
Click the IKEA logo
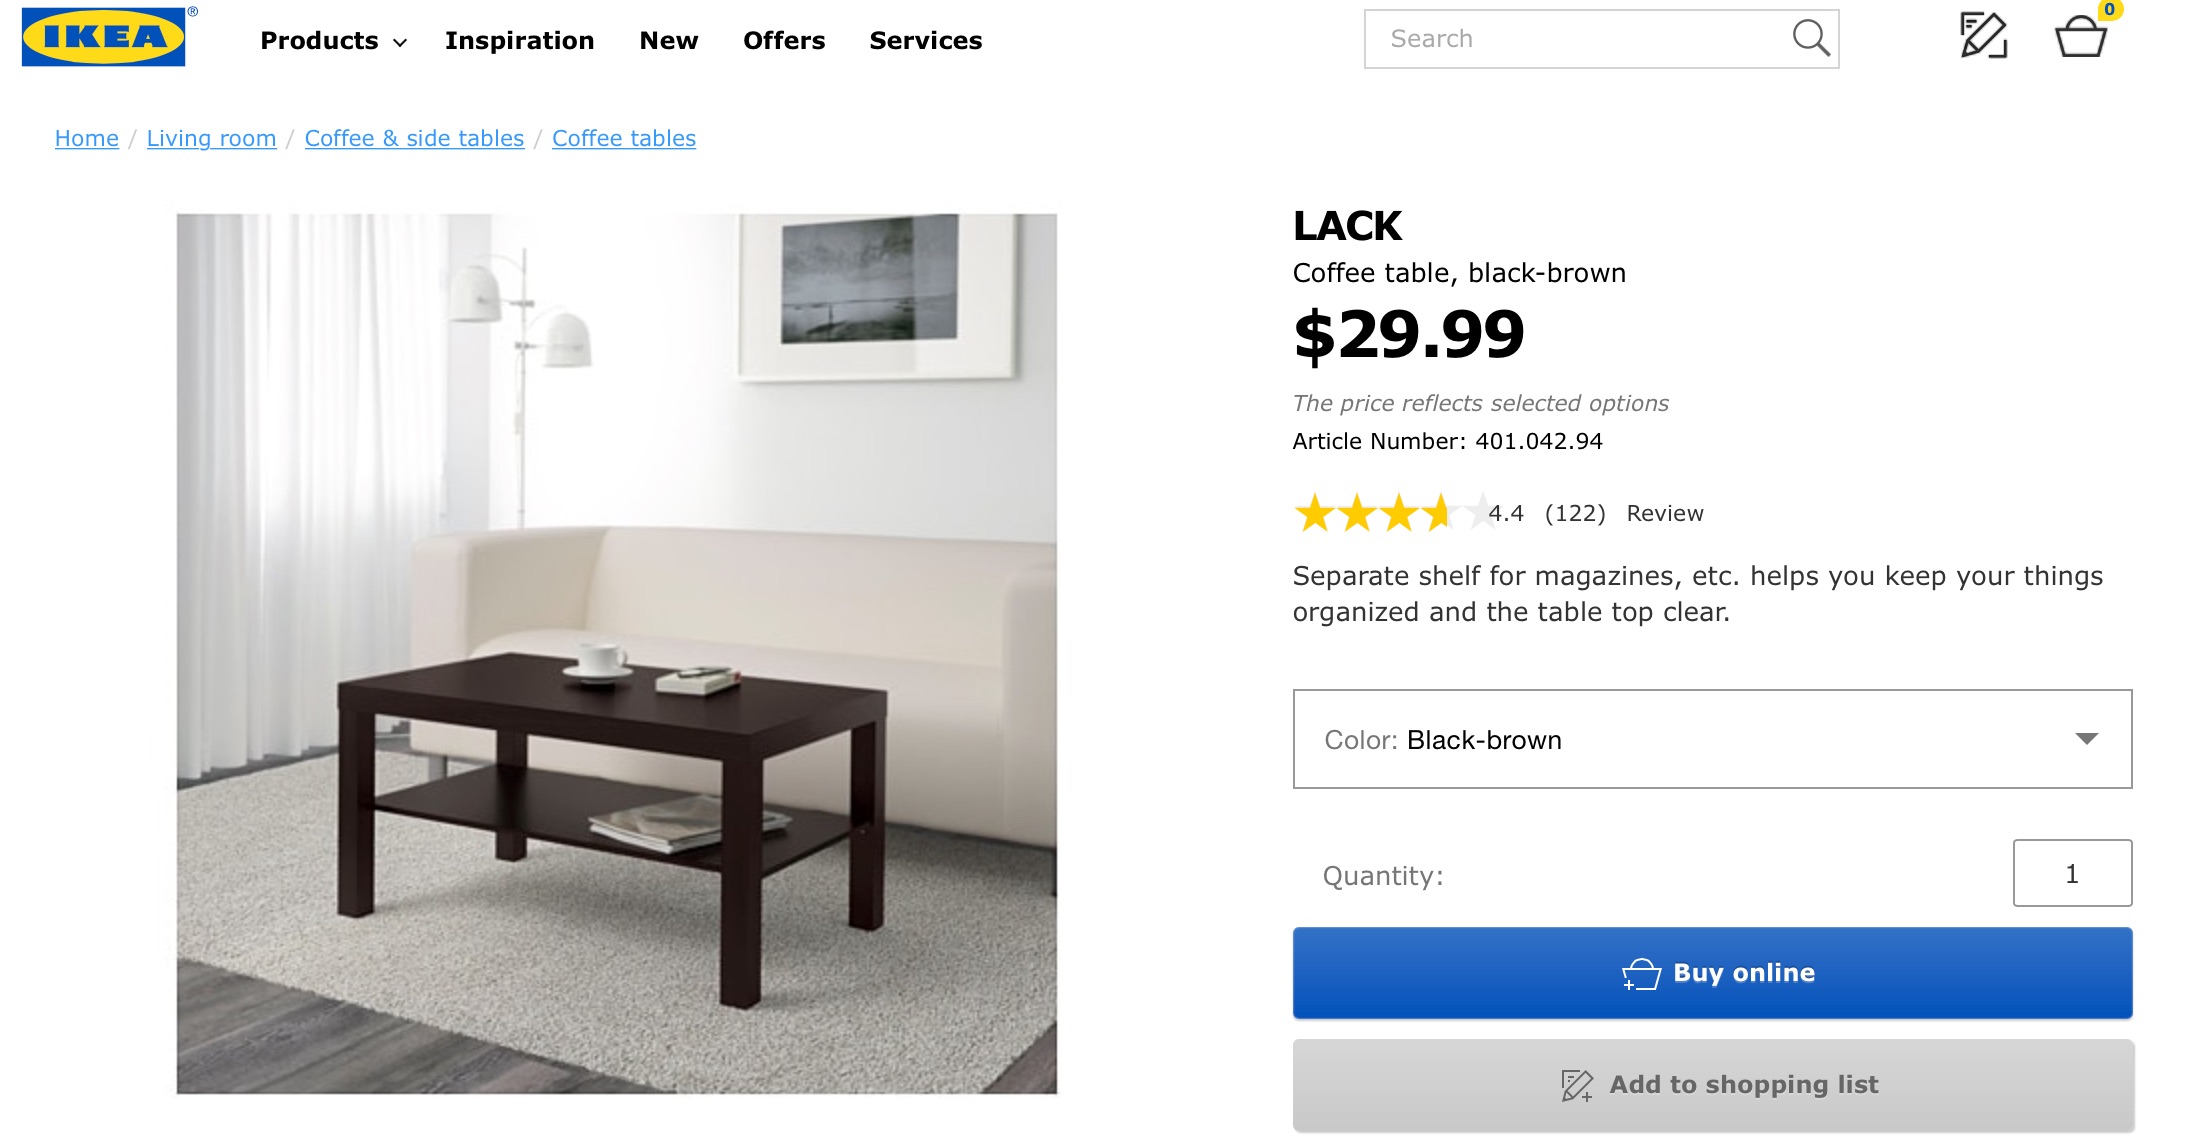(x=104, y=37)
